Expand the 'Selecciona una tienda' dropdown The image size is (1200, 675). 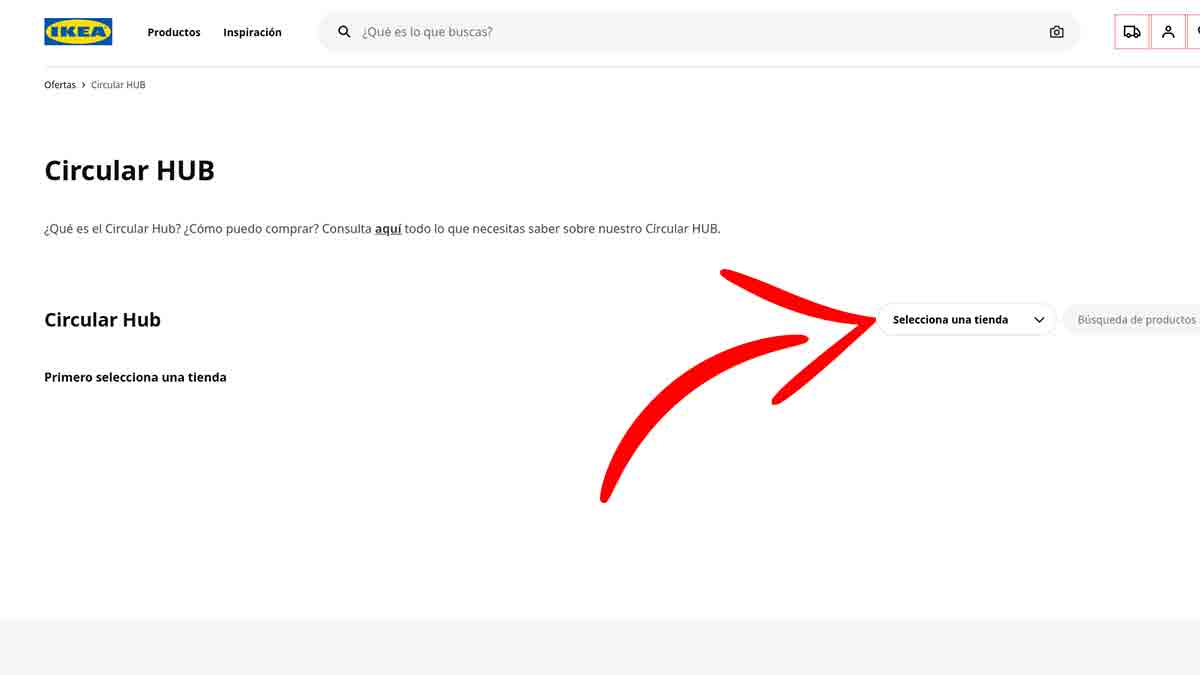tap(950, 320)
